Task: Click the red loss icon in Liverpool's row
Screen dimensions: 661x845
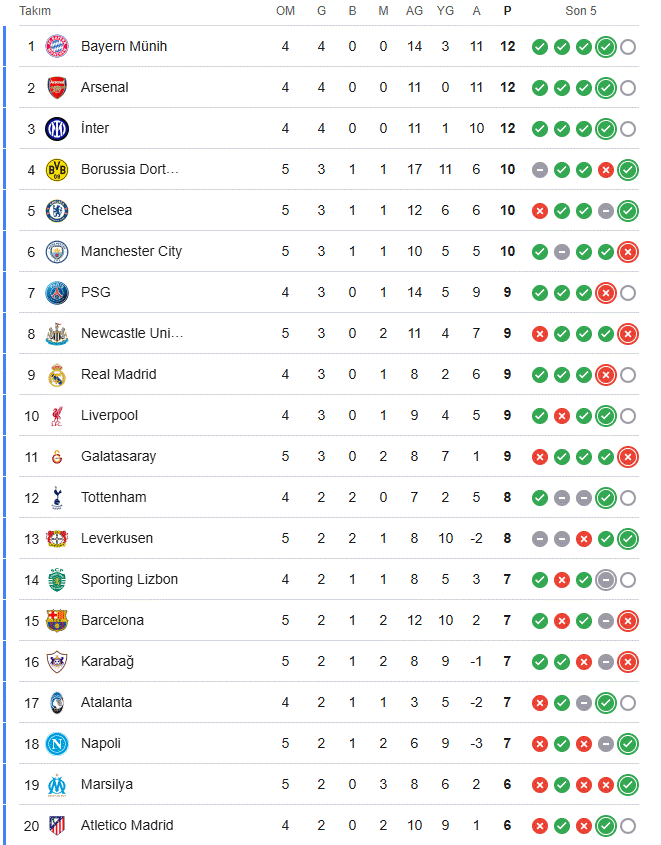Action: 562,416
